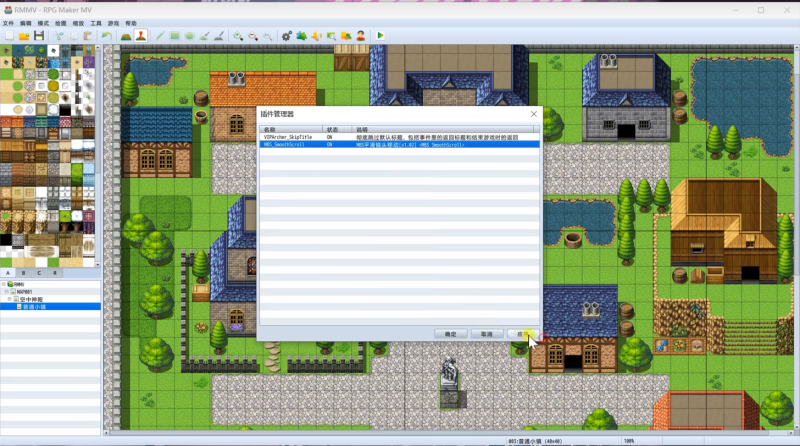Select the Shadow Pen tool

pos(219,36)
